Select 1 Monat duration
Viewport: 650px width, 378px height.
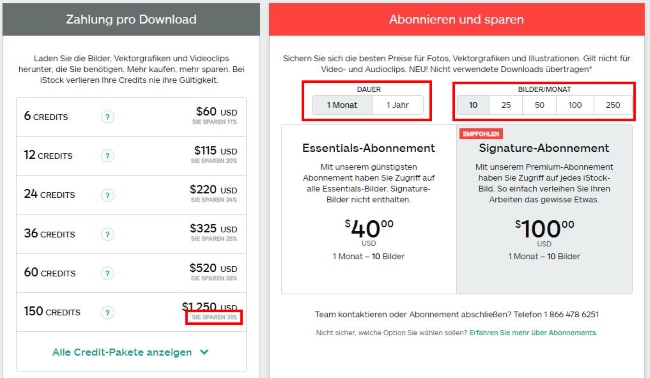click(342, 105)
